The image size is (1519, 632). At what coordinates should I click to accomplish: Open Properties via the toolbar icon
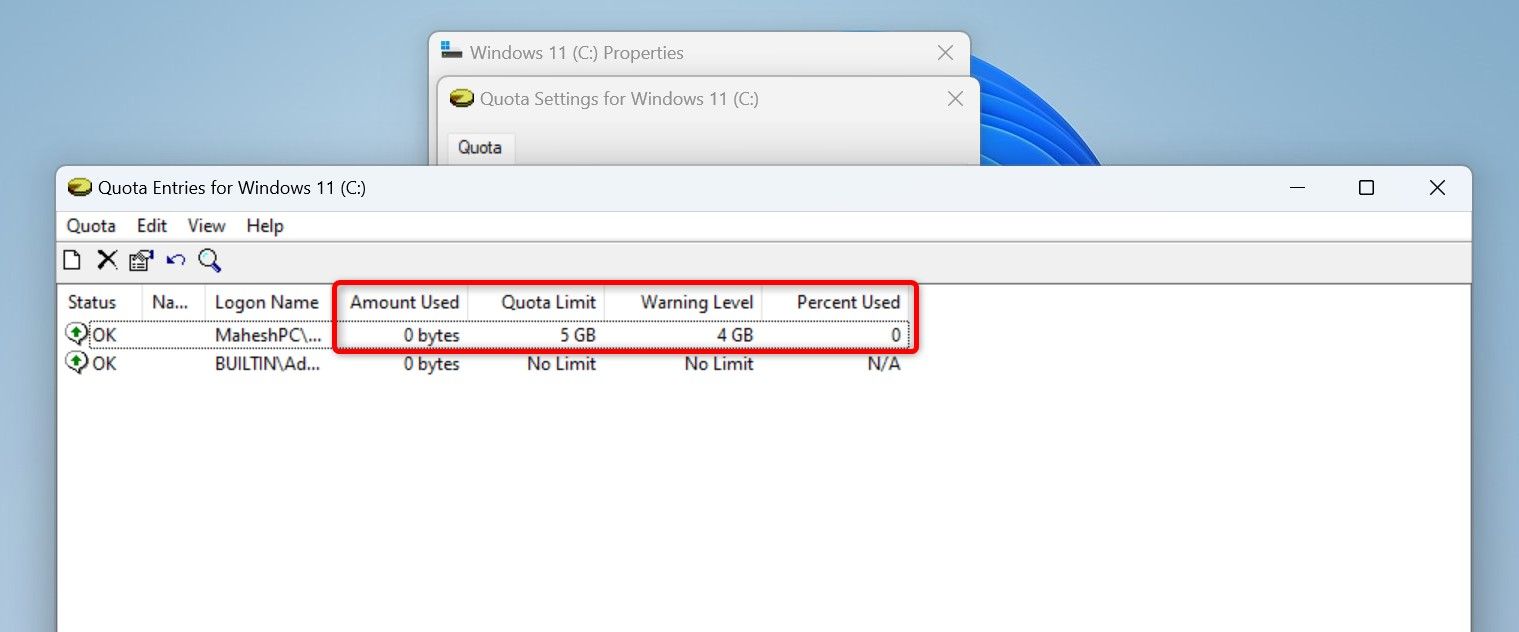pyautogui.click(x=141, y=261)
